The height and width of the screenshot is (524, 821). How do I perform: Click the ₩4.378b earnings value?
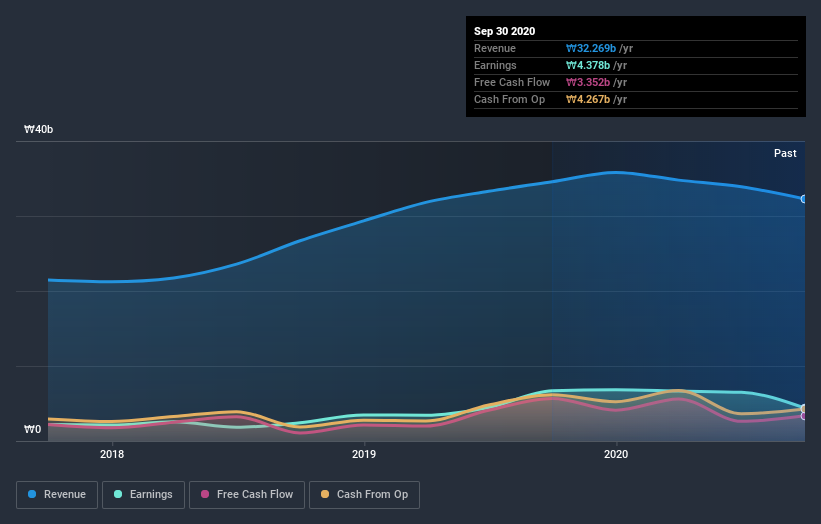click(x=587, y=65)
